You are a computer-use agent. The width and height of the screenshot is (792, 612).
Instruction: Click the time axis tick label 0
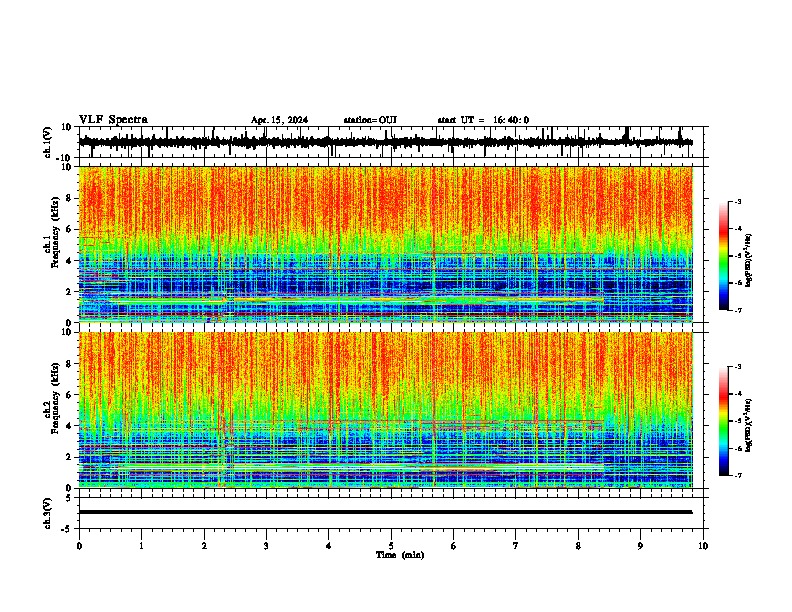pos(79,546)
